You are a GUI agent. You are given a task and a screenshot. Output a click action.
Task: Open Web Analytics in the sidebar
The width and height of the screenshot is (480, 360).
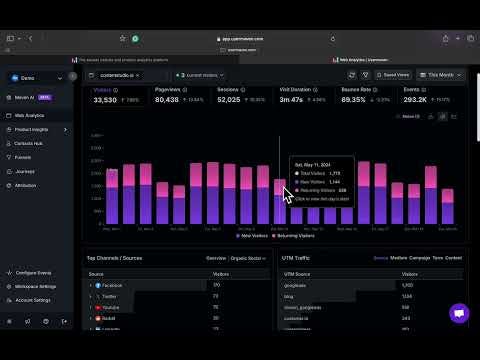[29, 115]
